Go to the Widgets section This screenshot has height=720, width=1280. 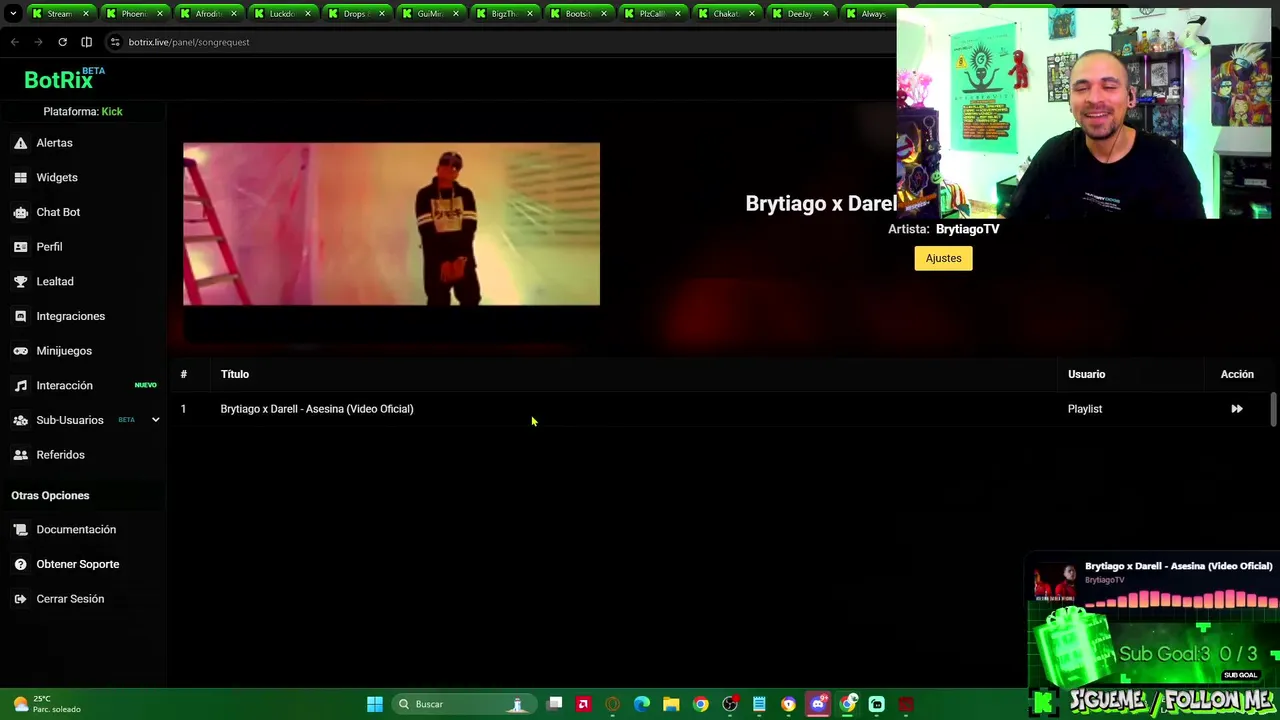tap(57, 178)
